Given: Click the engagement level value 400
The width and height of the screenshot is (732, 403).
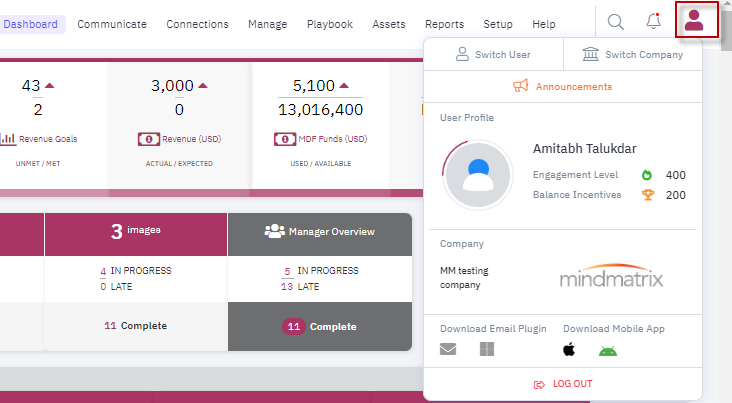Looking at the screenshot, I should (x=676, y=175).
